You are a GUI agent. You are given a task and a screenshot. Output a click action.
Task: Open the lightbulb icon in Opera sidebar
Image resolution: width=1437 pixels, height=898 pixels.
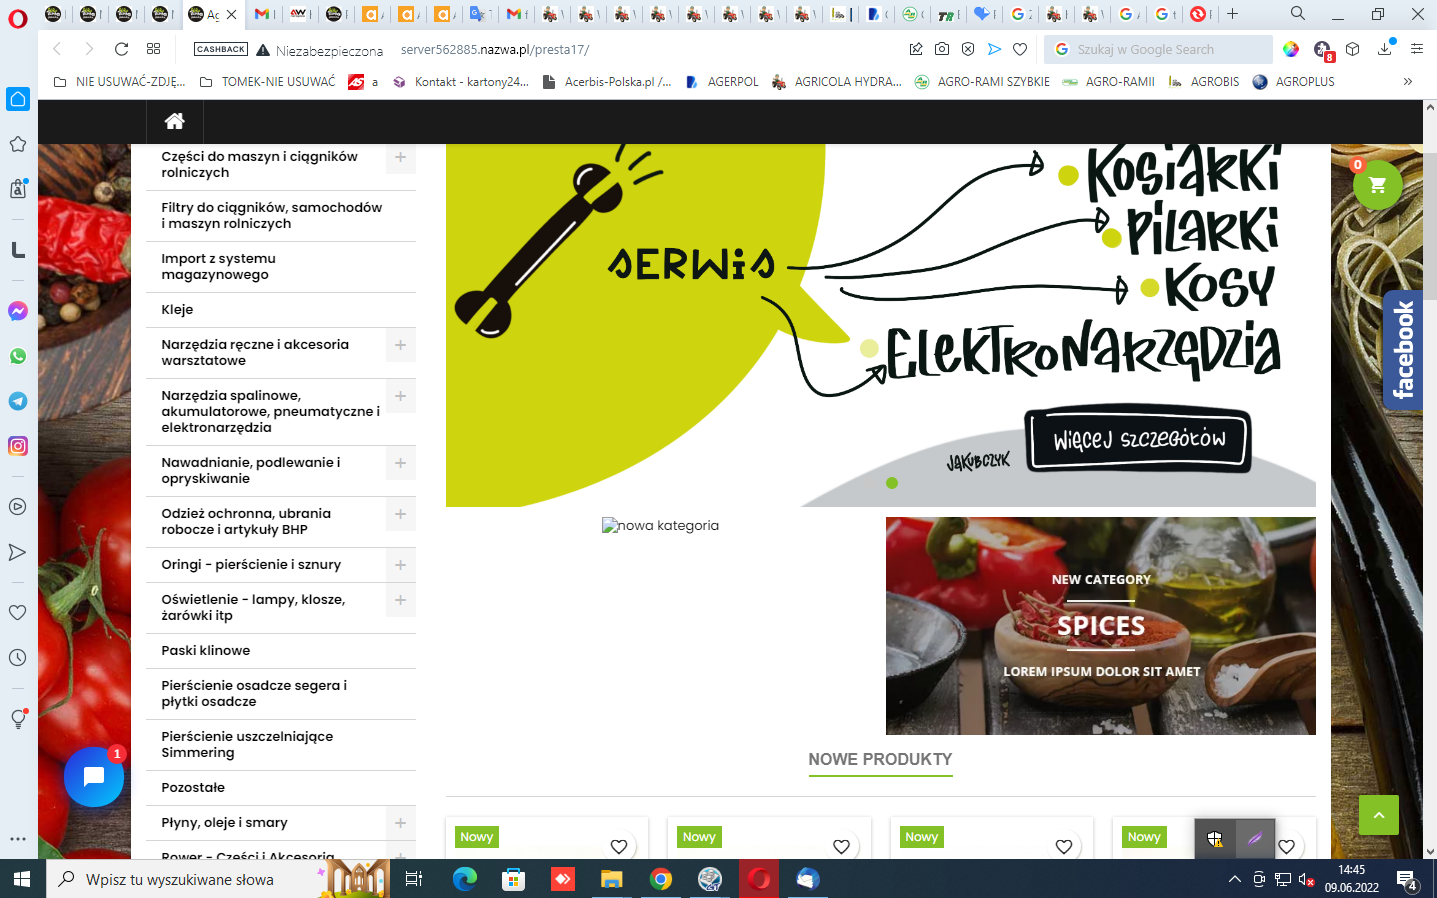click(x=18, y=718)
